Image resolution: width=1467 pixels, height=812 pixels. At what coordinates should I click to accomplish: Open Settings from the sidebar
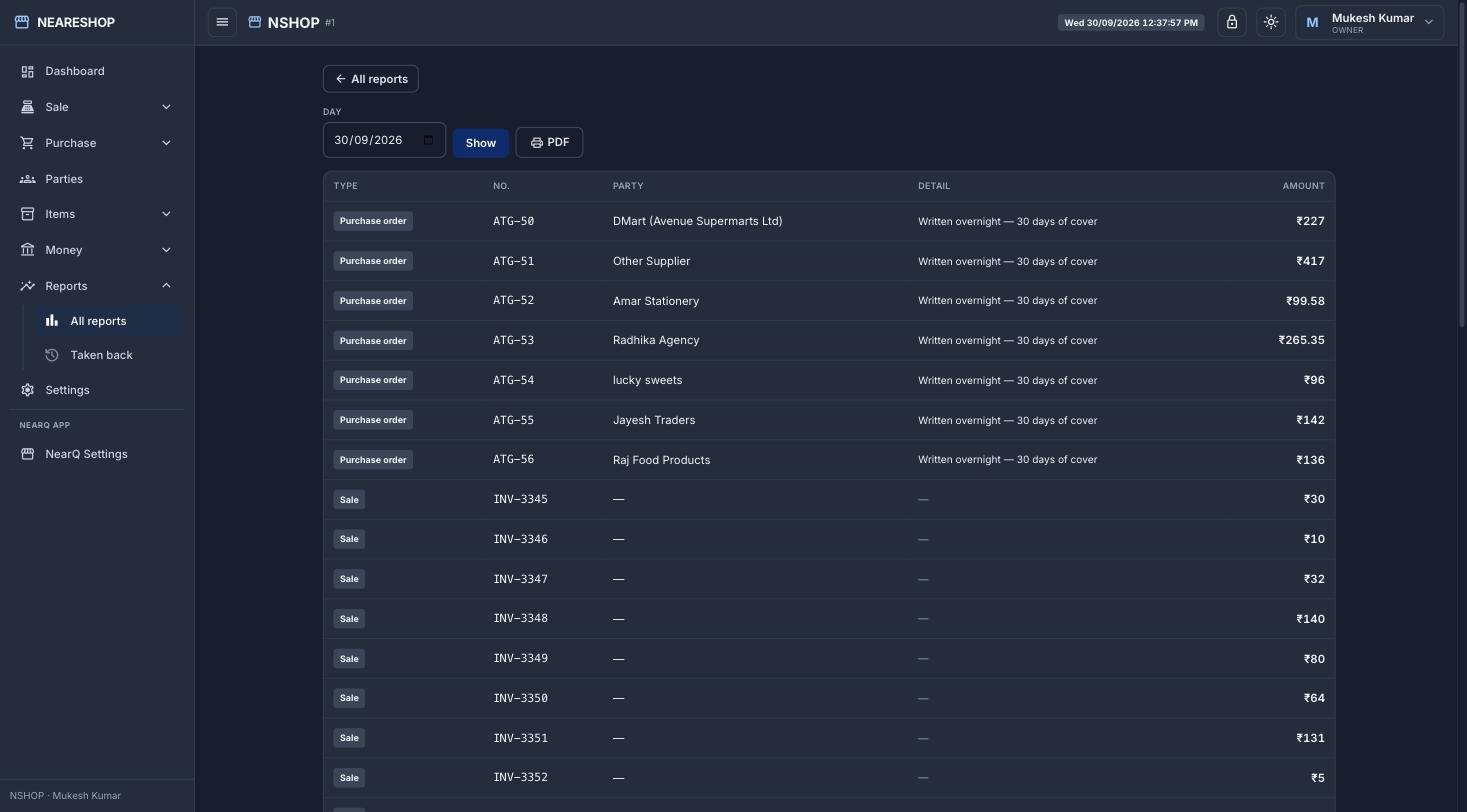[x=97, y=390]
